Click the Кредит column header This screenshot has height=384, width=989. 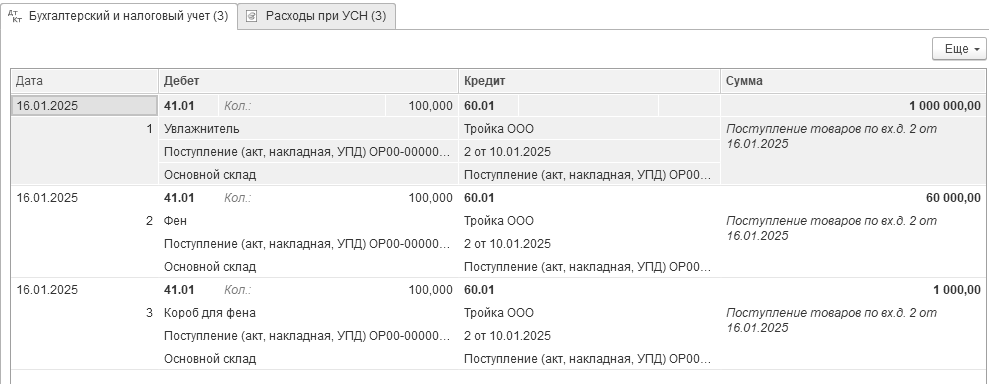590,81
